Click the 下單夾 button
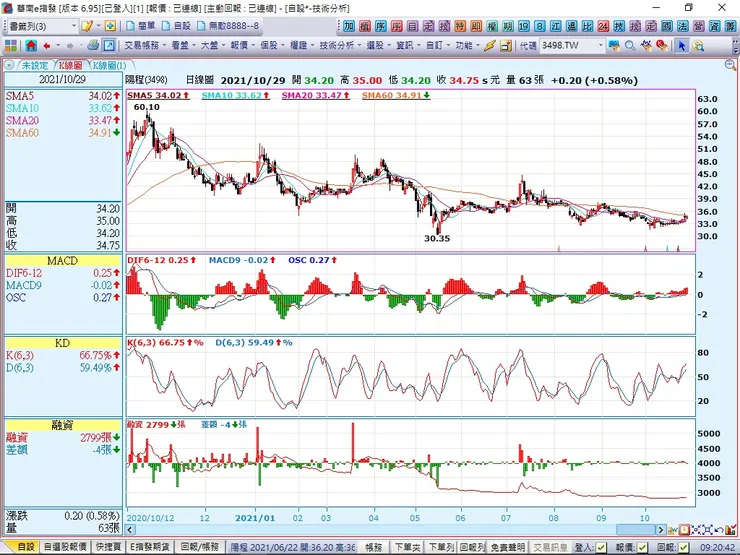The height and width of the screenshot is (555, 740). (x=408, y=547)
